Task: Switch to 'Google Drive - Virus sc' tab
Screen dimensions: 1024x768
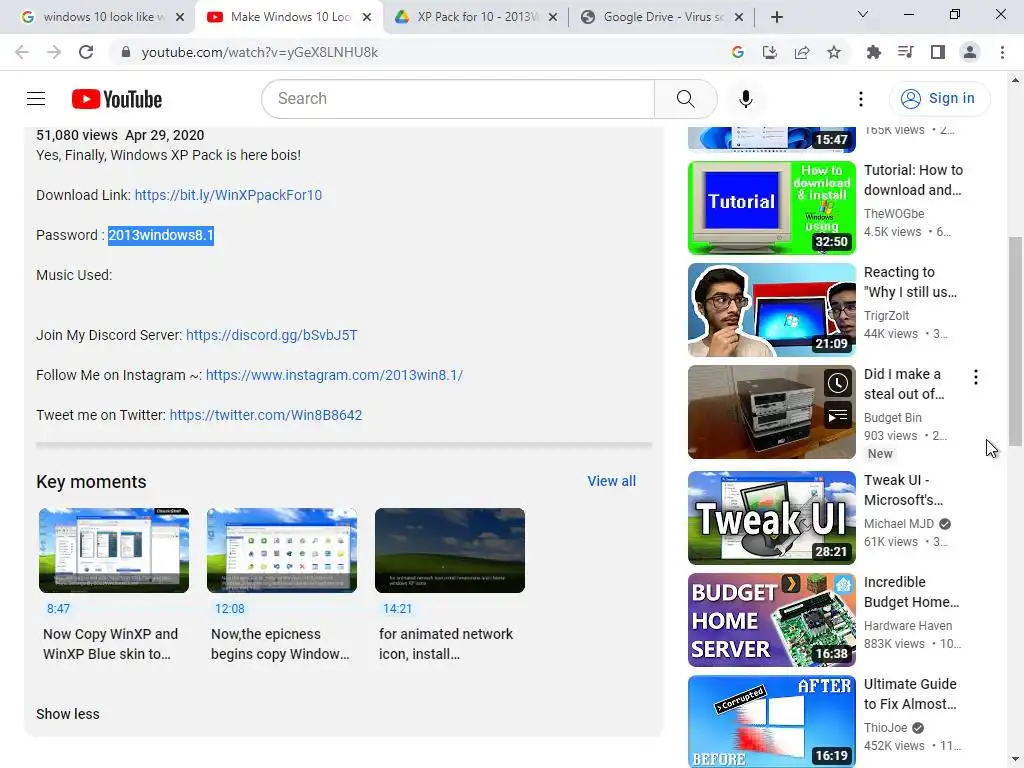Action: click(662, 17)
